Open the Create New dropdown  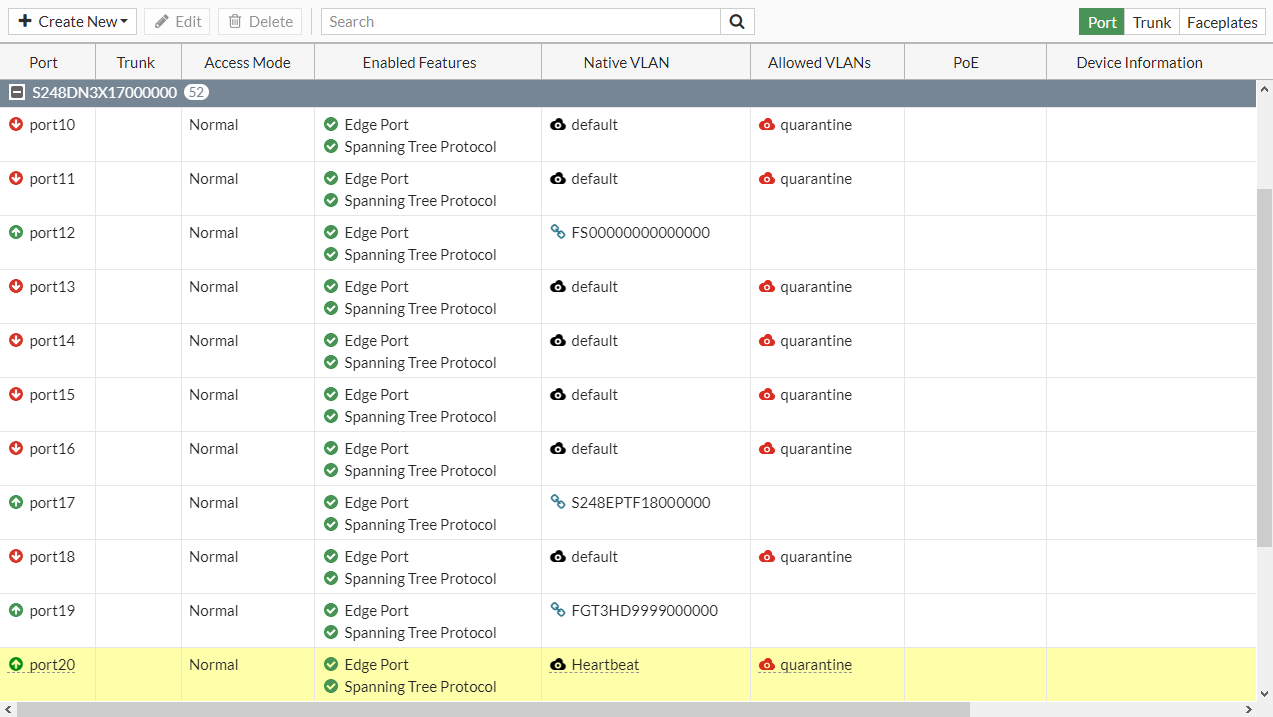pos(73,22)
